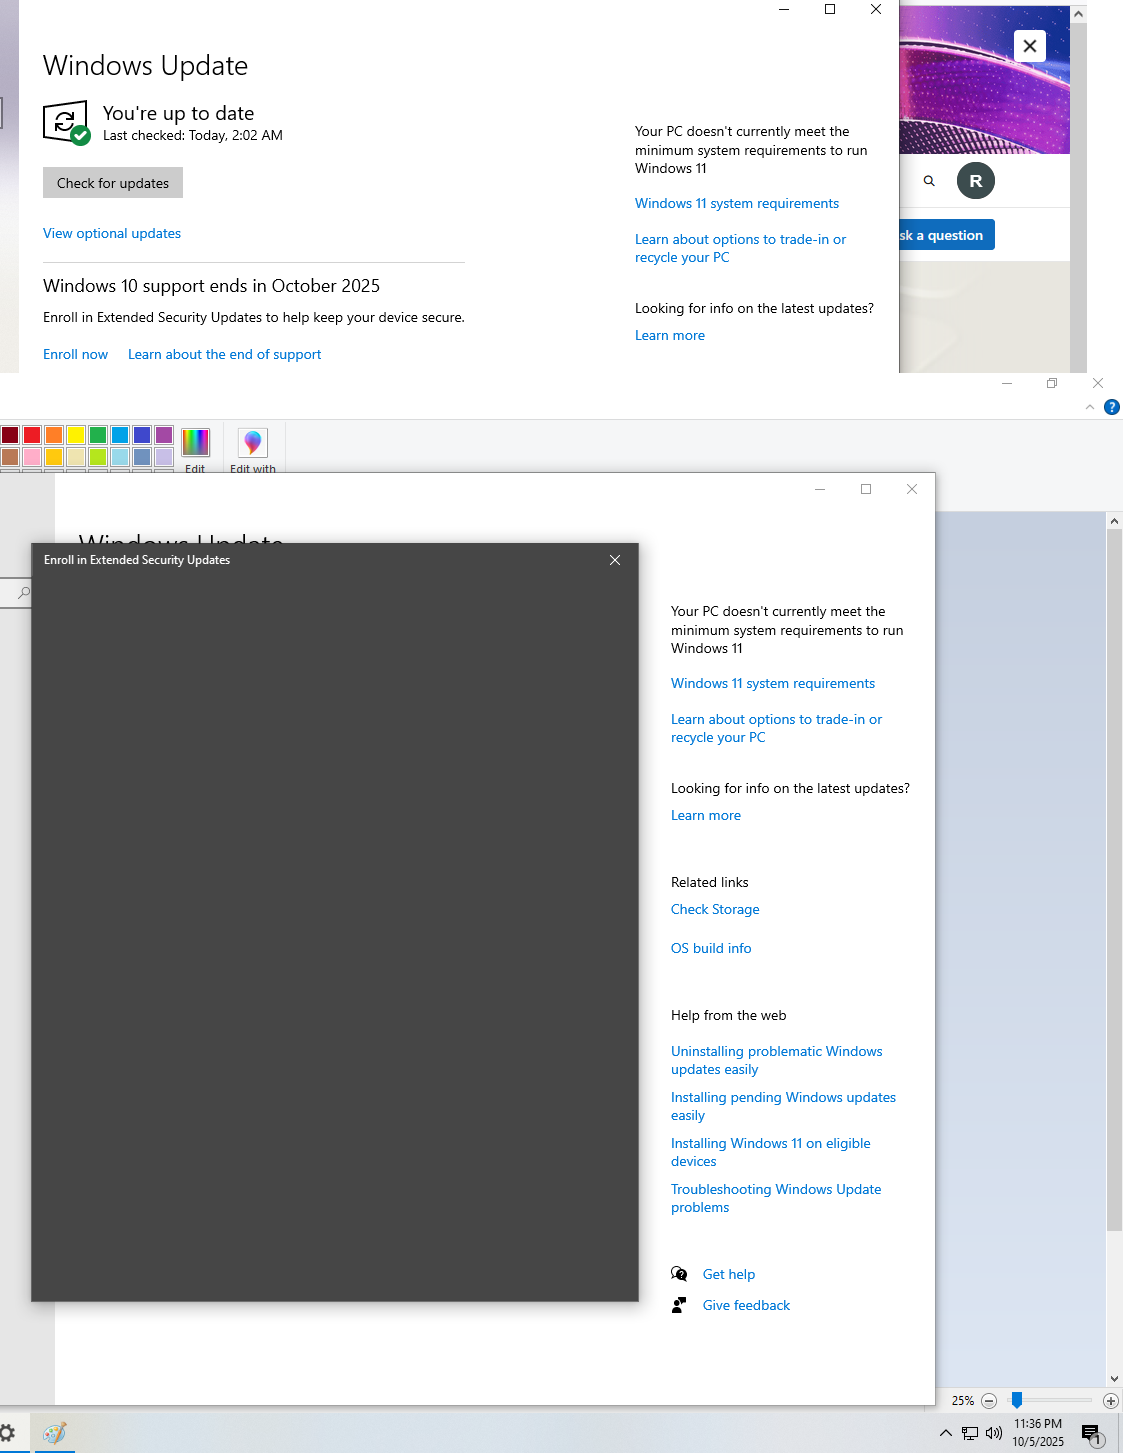Click the Paint vertical scrollbar thumb
Viewport: 1129px width, 1455px height.
[1114, 880]
